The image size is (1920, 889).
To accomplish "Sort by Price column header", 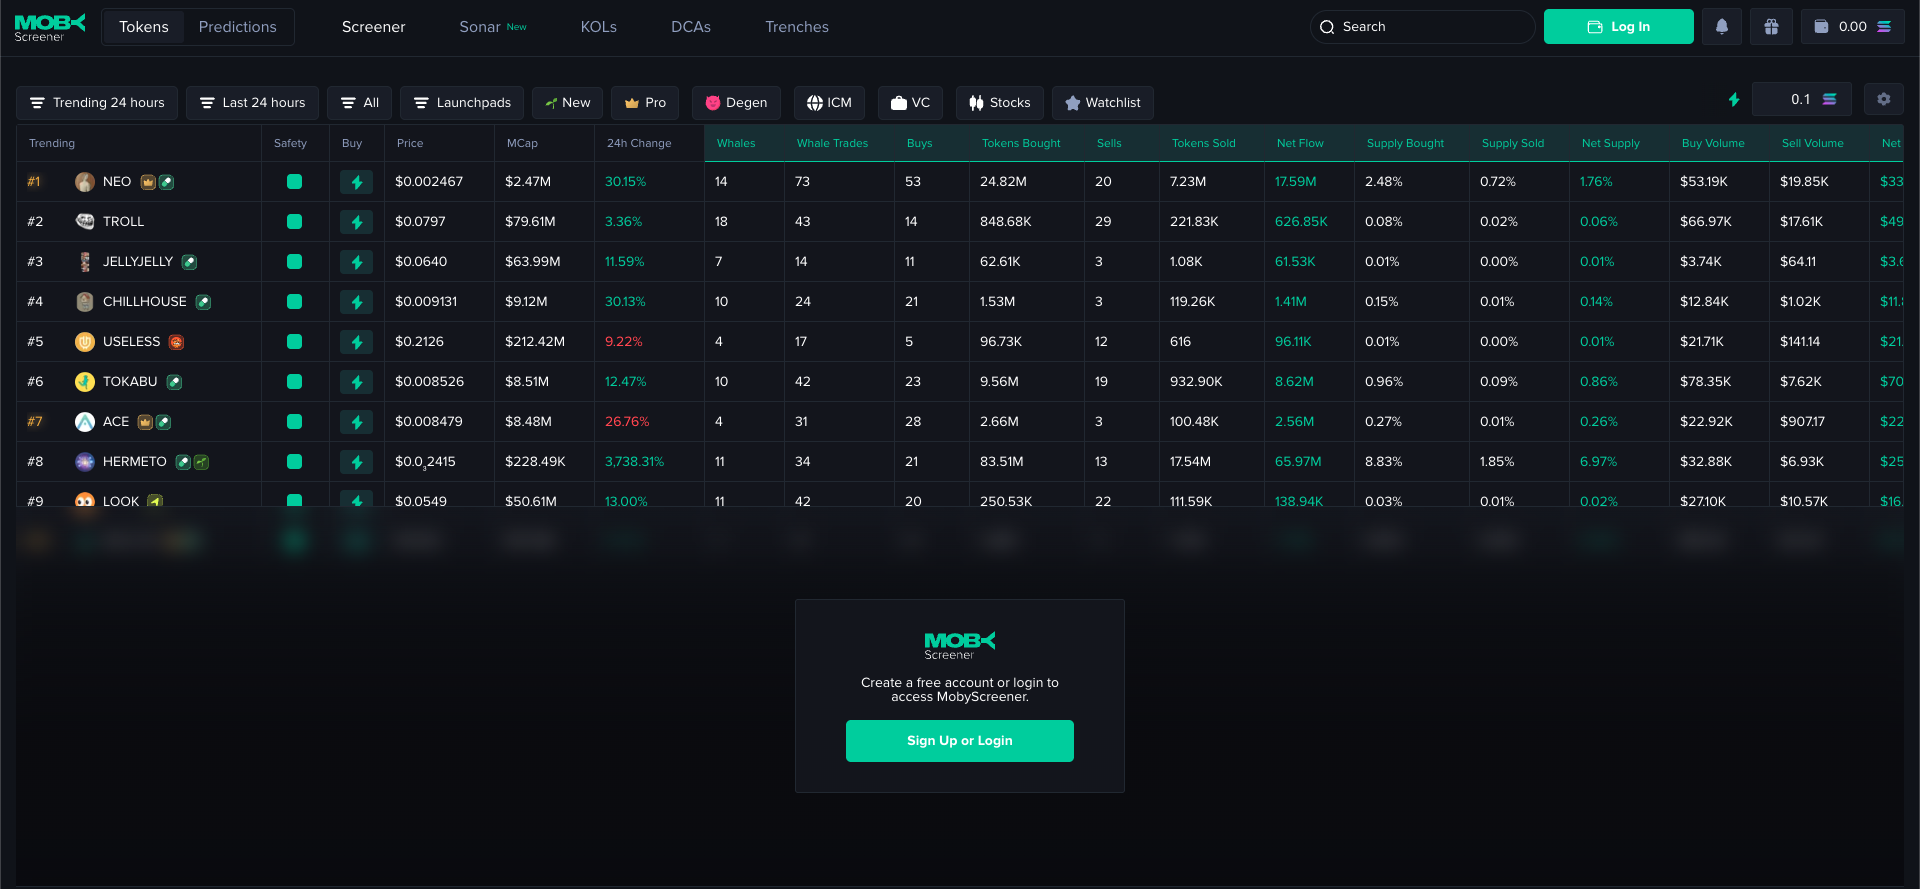I will point(410,143).
